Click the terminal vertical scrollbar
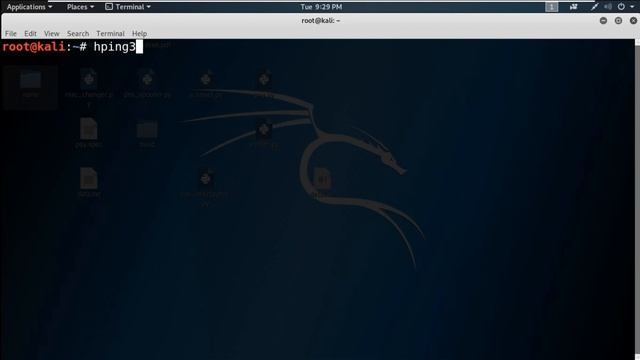 (x=637, y=200)
